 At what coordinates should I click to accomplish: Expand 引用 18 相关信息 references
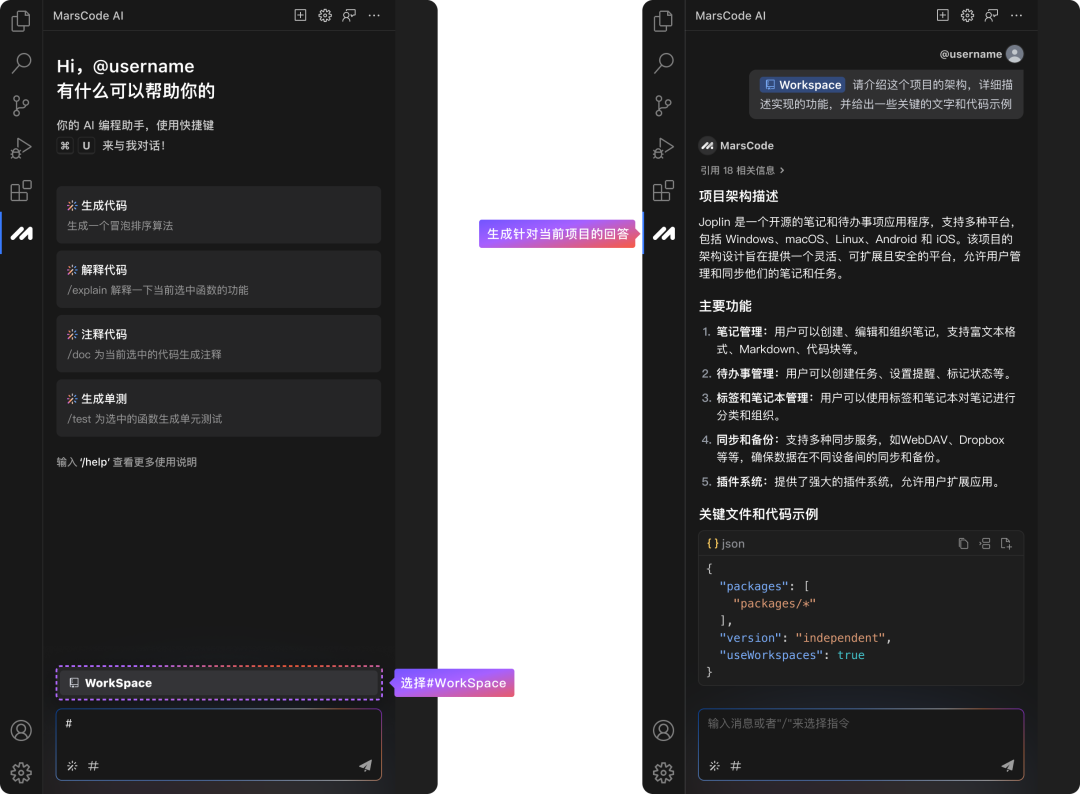742,170
